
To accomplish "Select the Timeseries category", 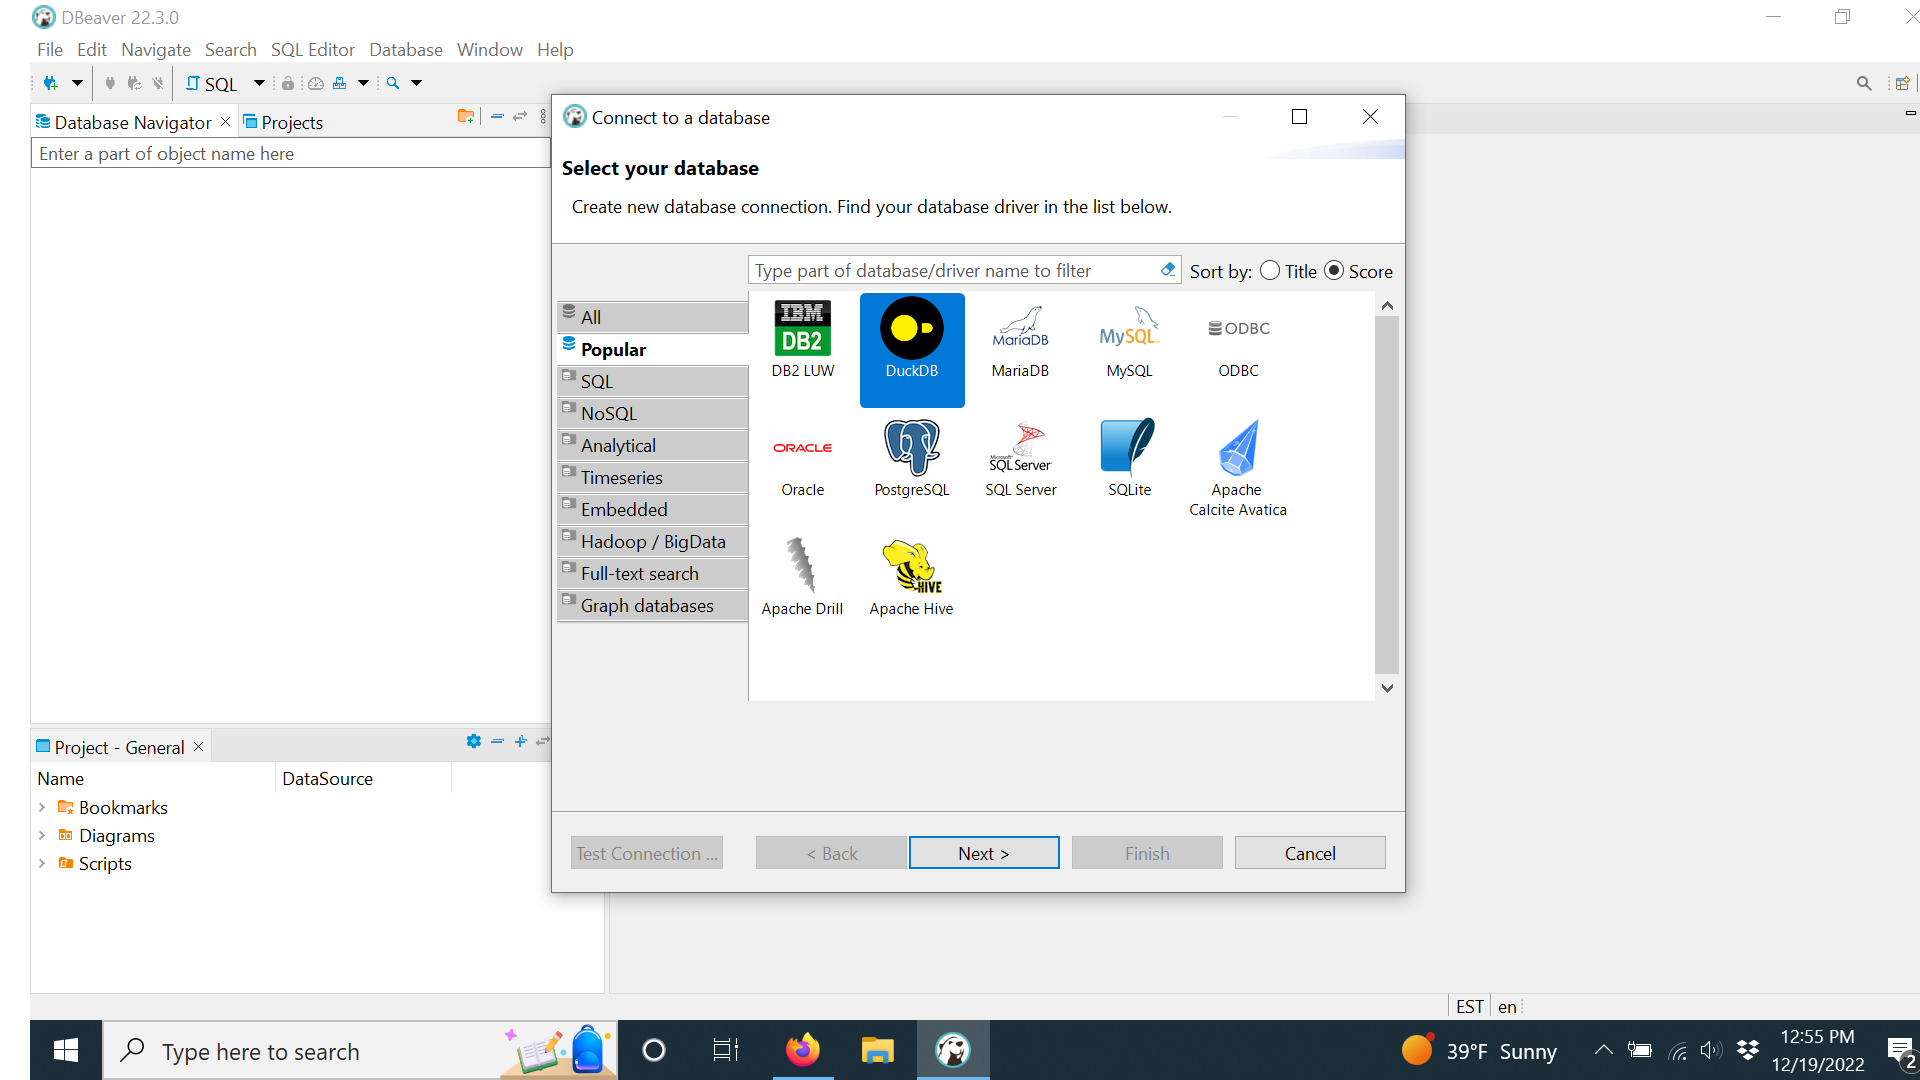I will [x=652, y=477].
